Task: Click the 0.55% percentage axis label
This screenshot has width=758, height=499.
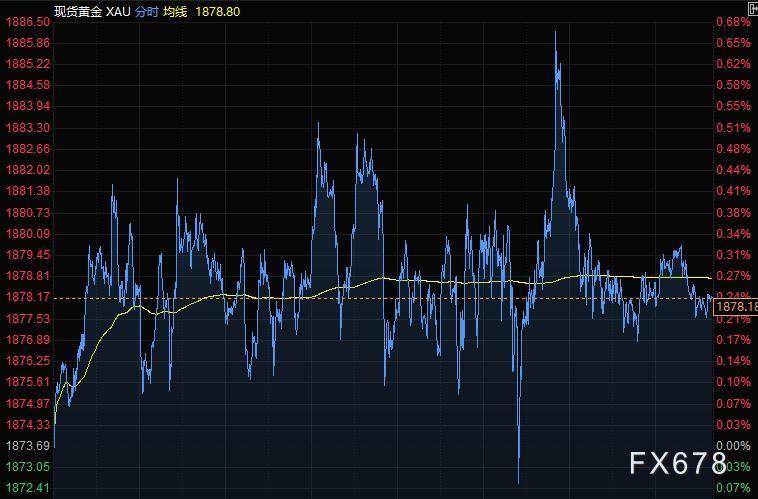Action: point(733,106)
